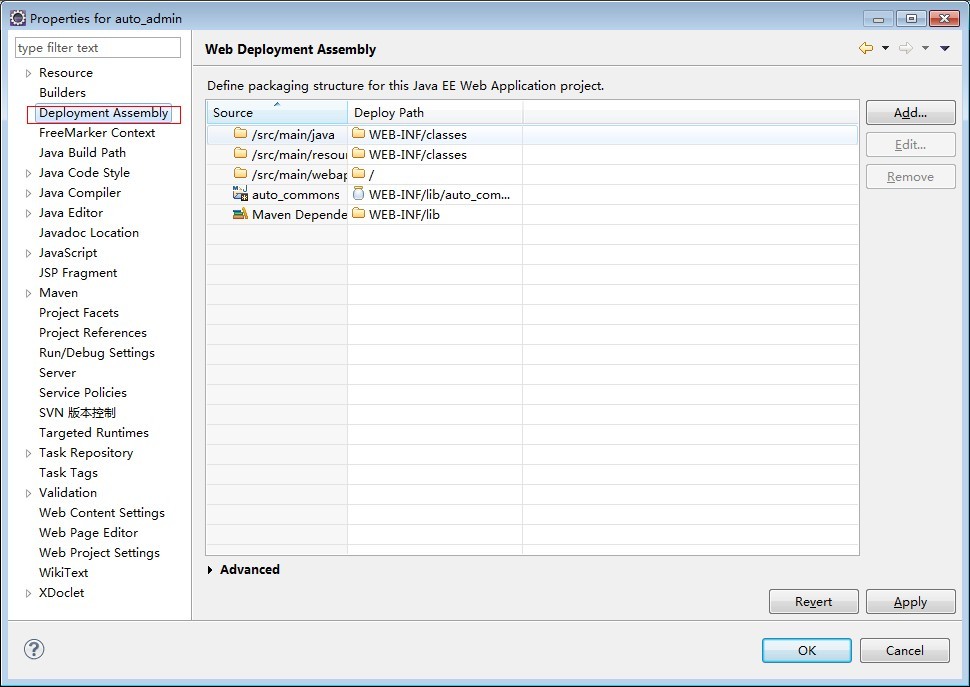The image size is (970, 687).
Task: Click the OK button
Action: tap(806, 650)
